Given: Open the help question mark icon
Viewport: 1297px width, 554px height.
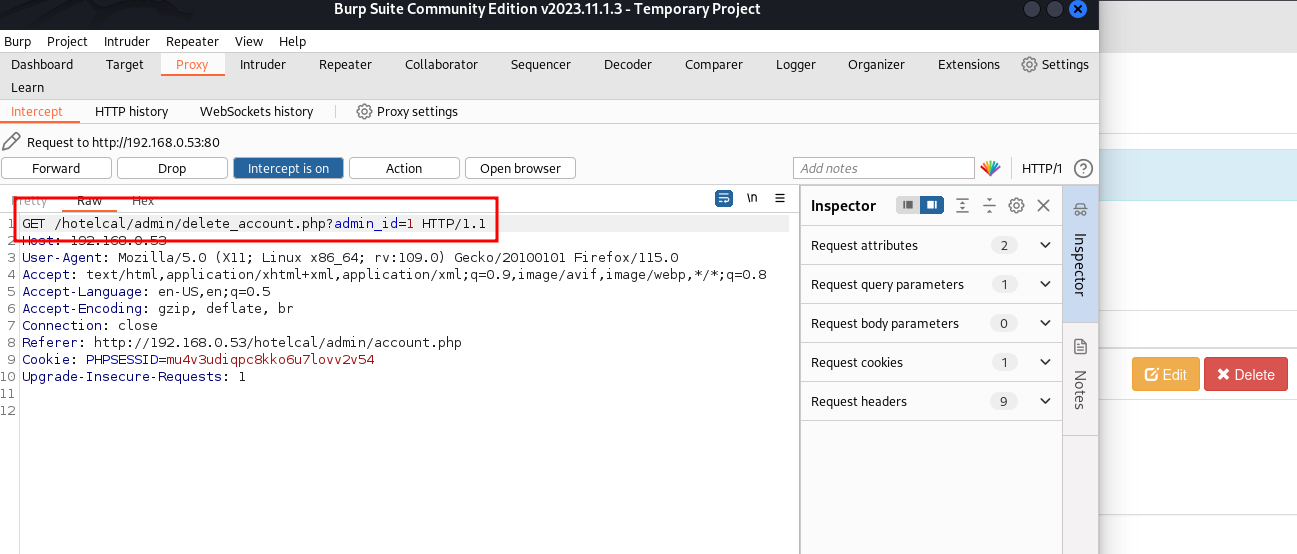Looking at the screenshot, I should pos(1083,168).
